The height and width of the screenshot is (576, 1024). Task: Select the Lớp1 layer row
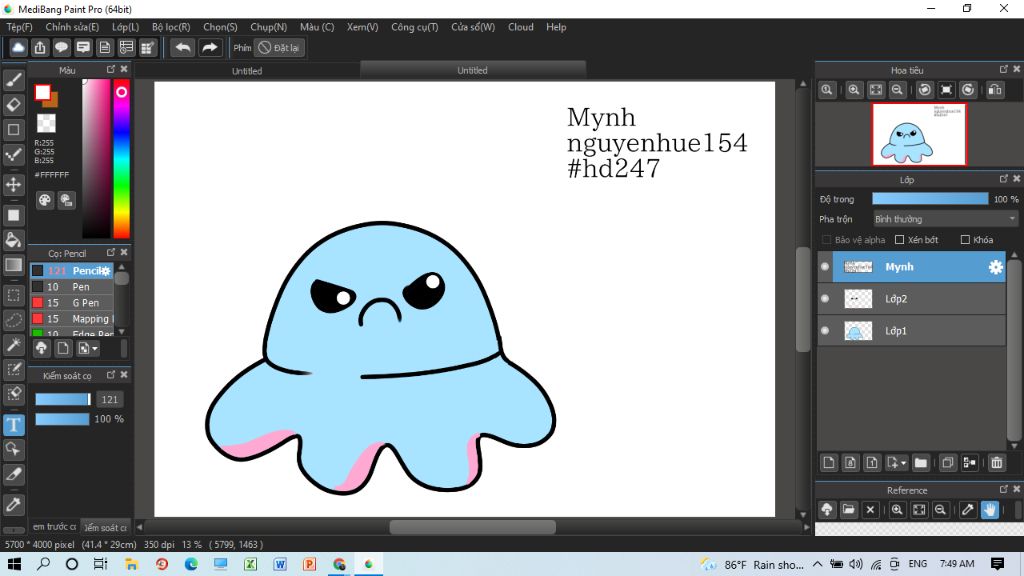tap(912, 330)
